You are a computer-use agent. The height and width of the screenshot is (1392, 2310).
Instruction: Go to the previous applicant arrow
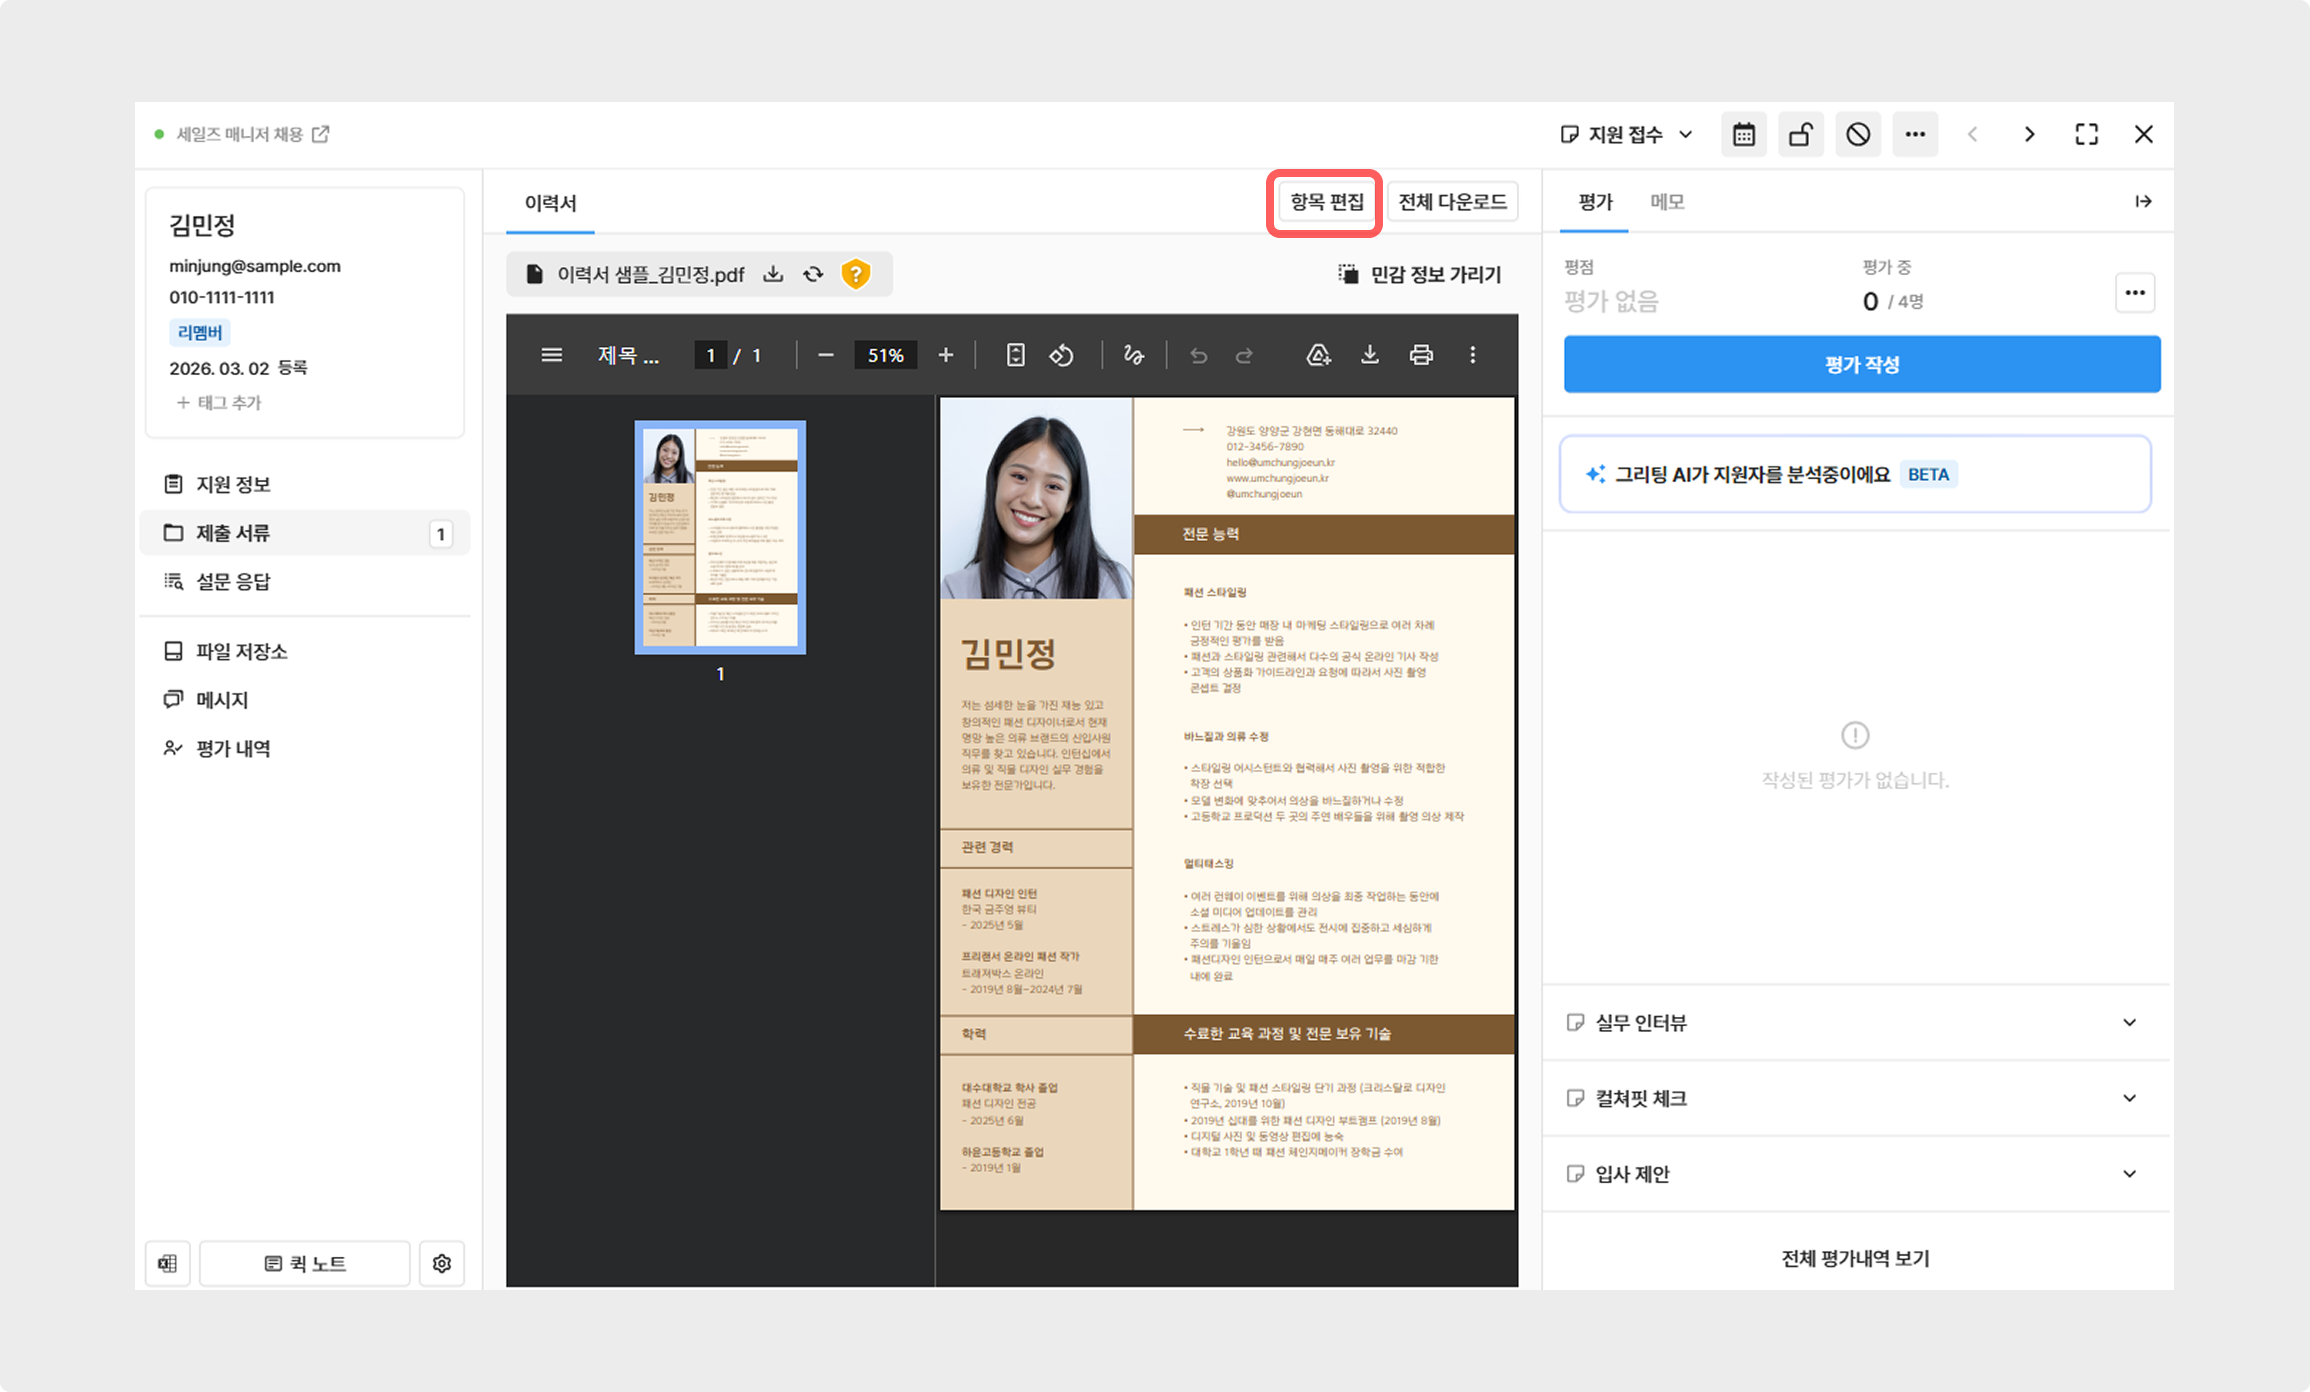(1973, 134)
